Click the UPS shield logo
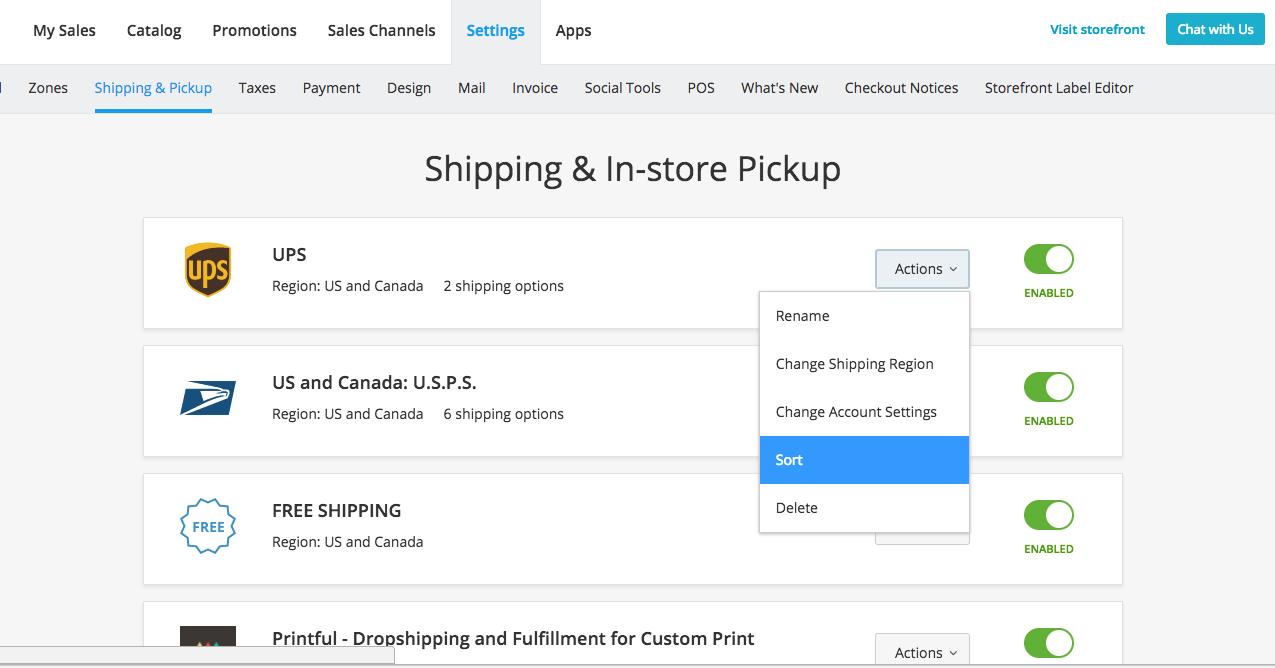Image resolution: width=1275 pixels, height=668 pixels. point(208,270)
